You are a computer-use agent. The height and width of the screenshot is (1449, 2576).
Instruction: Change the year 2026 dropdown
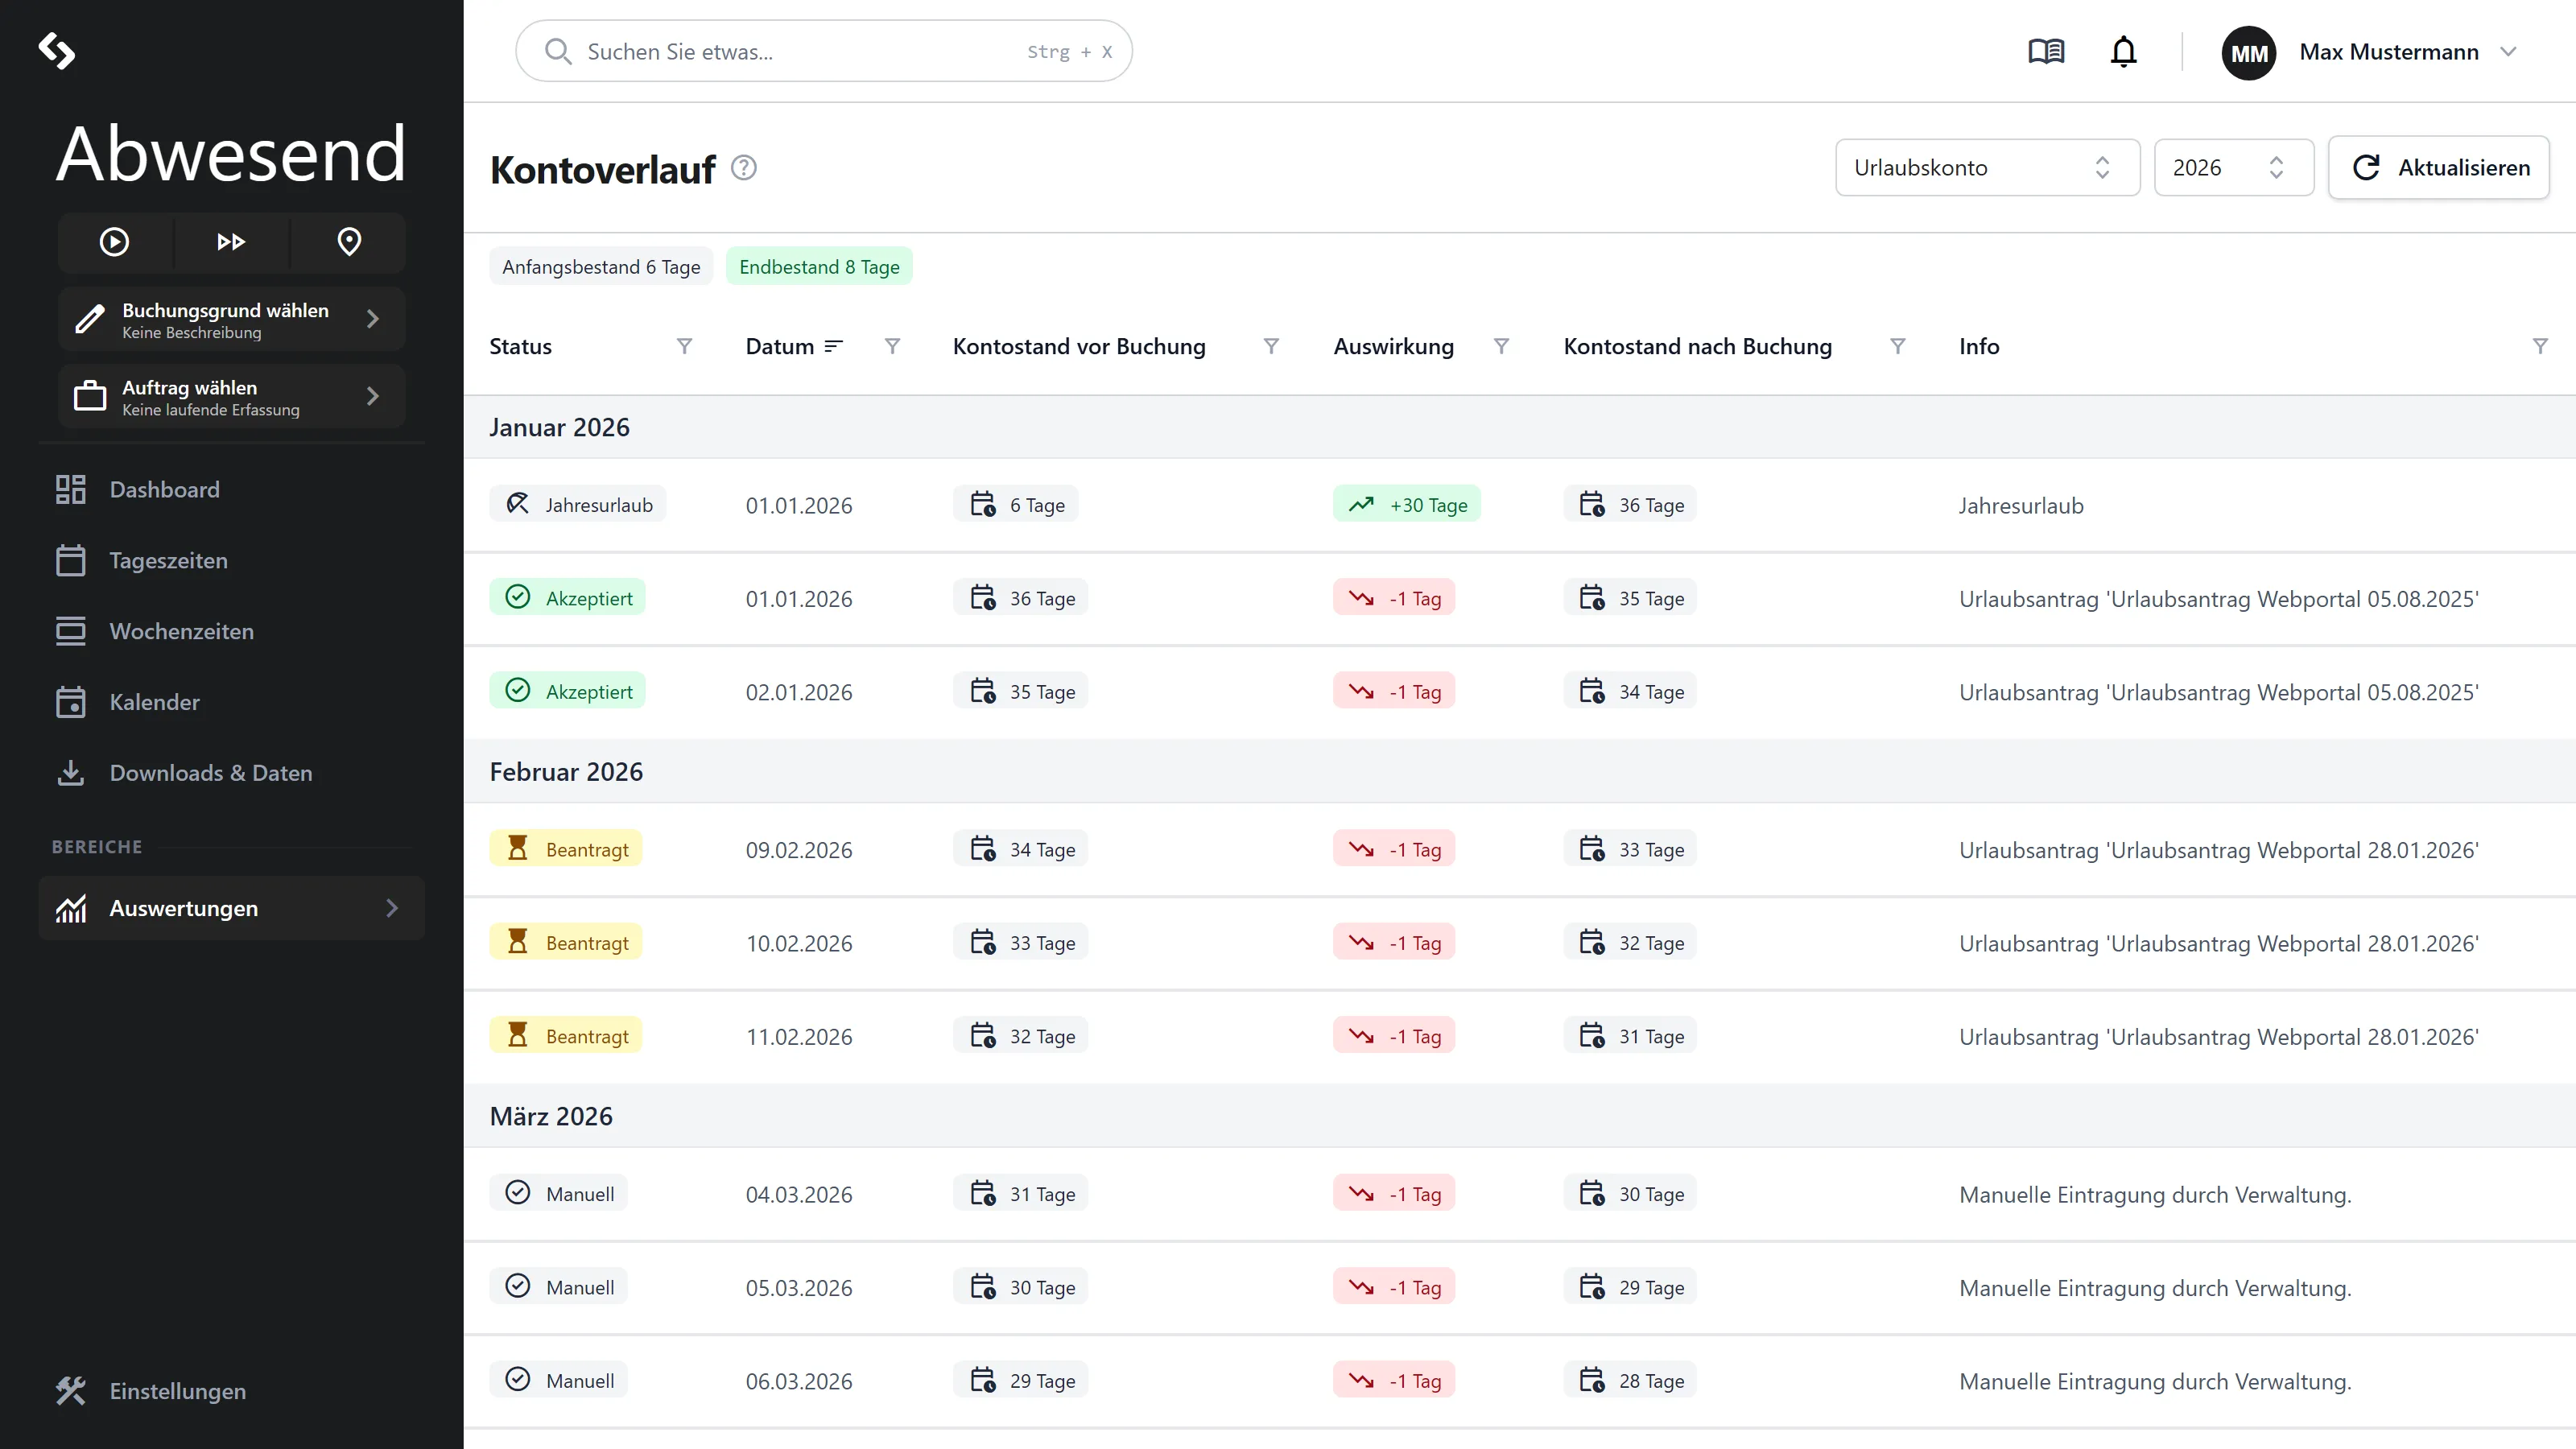[2233, 168]
